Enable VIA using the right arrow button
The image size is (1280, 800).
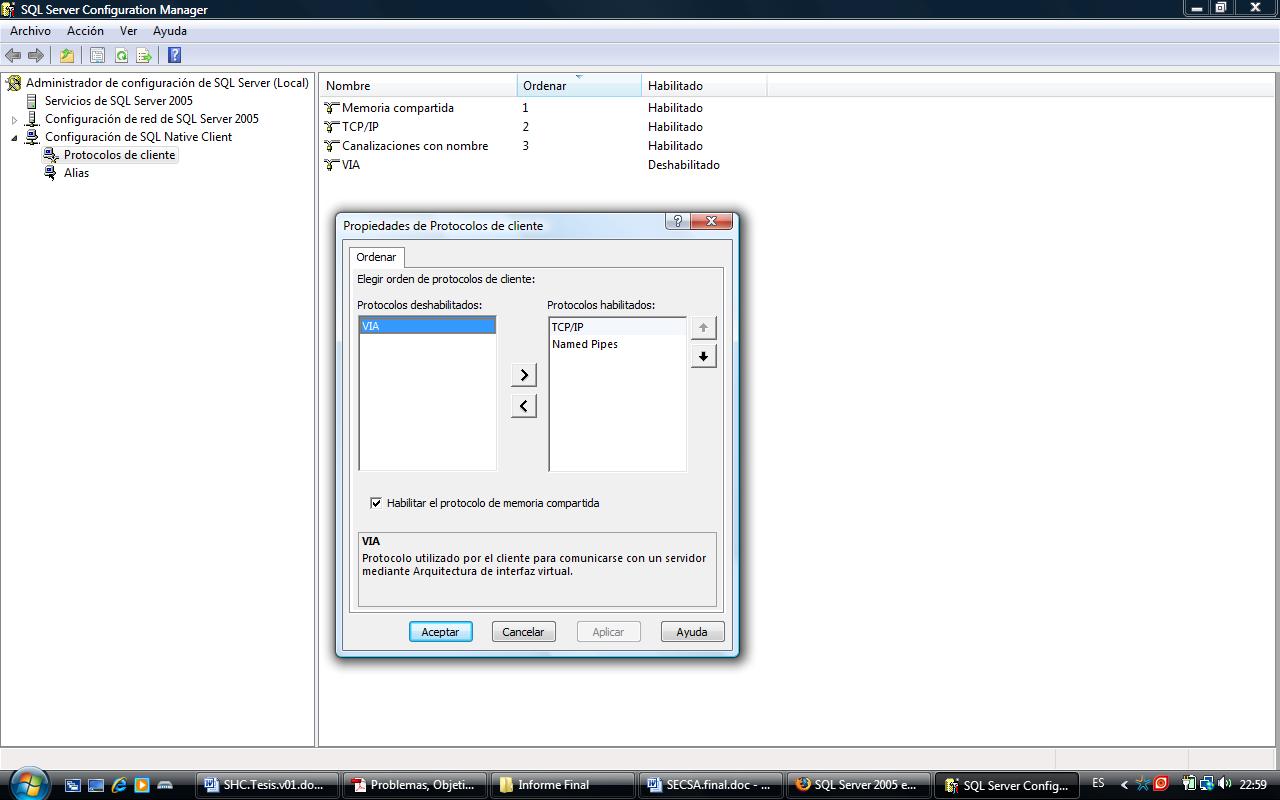523,375
